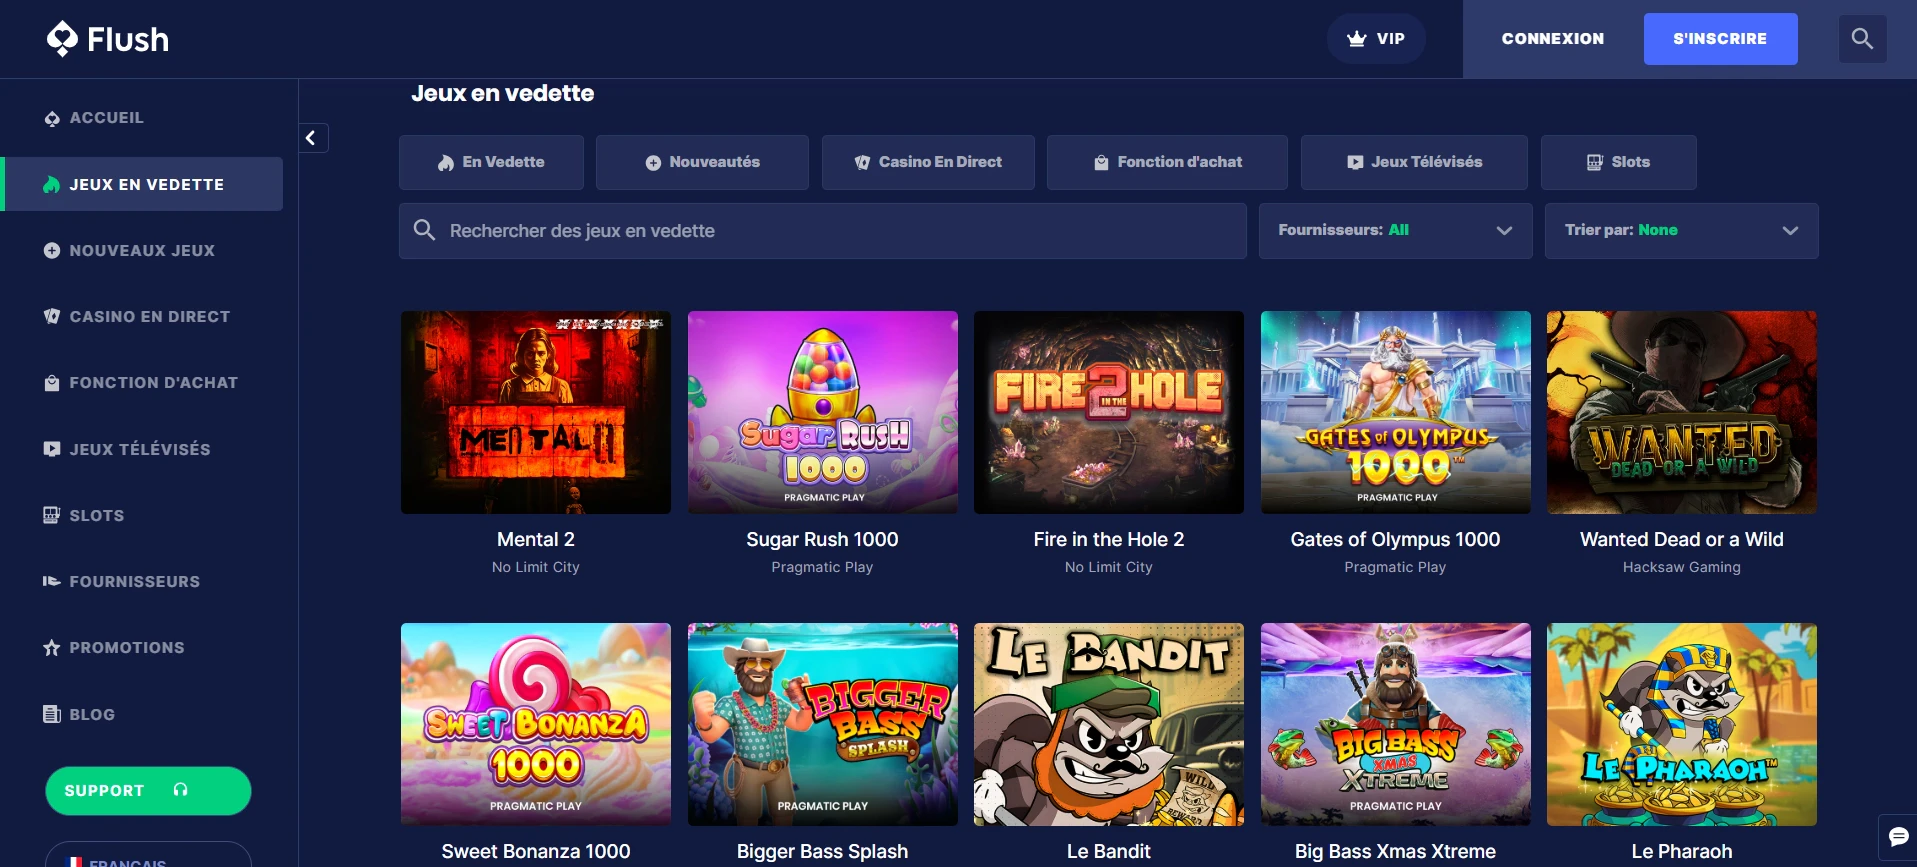Open the Wanted Dead or a Wild thumbnail
Screen dimensions: 1917x867
point(1682,412)
